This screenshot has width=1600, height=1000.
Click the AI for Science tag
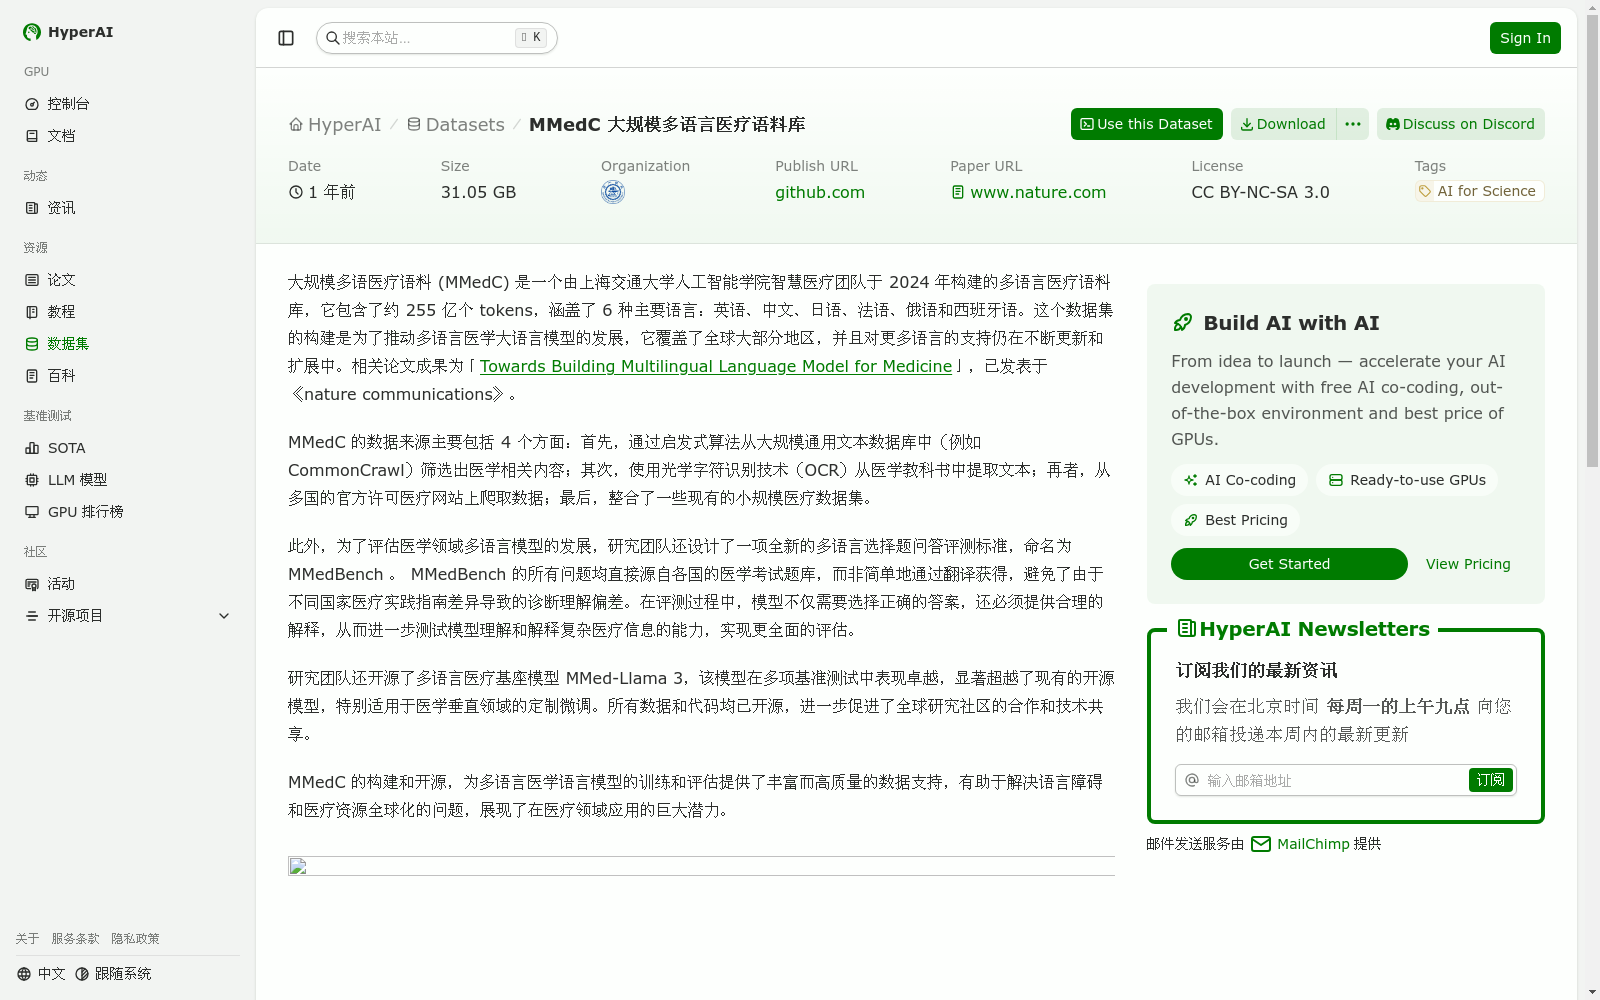click(x=1479, y=191)
